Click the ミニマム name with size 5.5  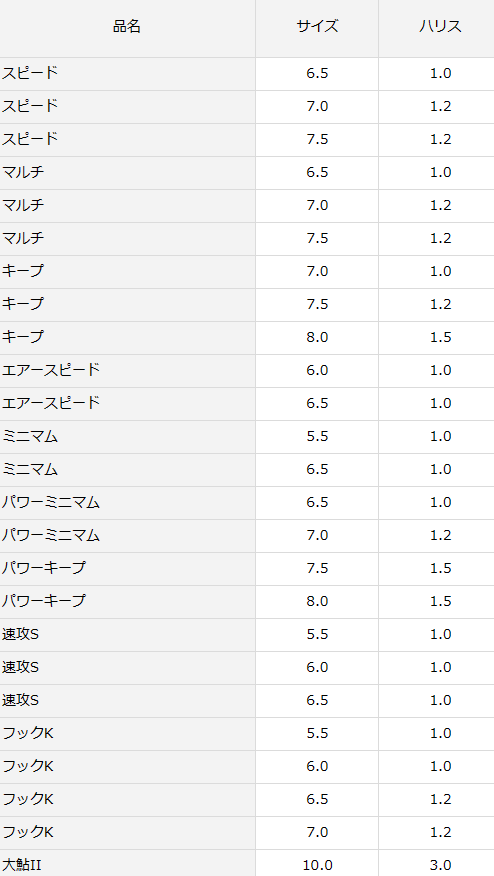[x=30, y=436]
